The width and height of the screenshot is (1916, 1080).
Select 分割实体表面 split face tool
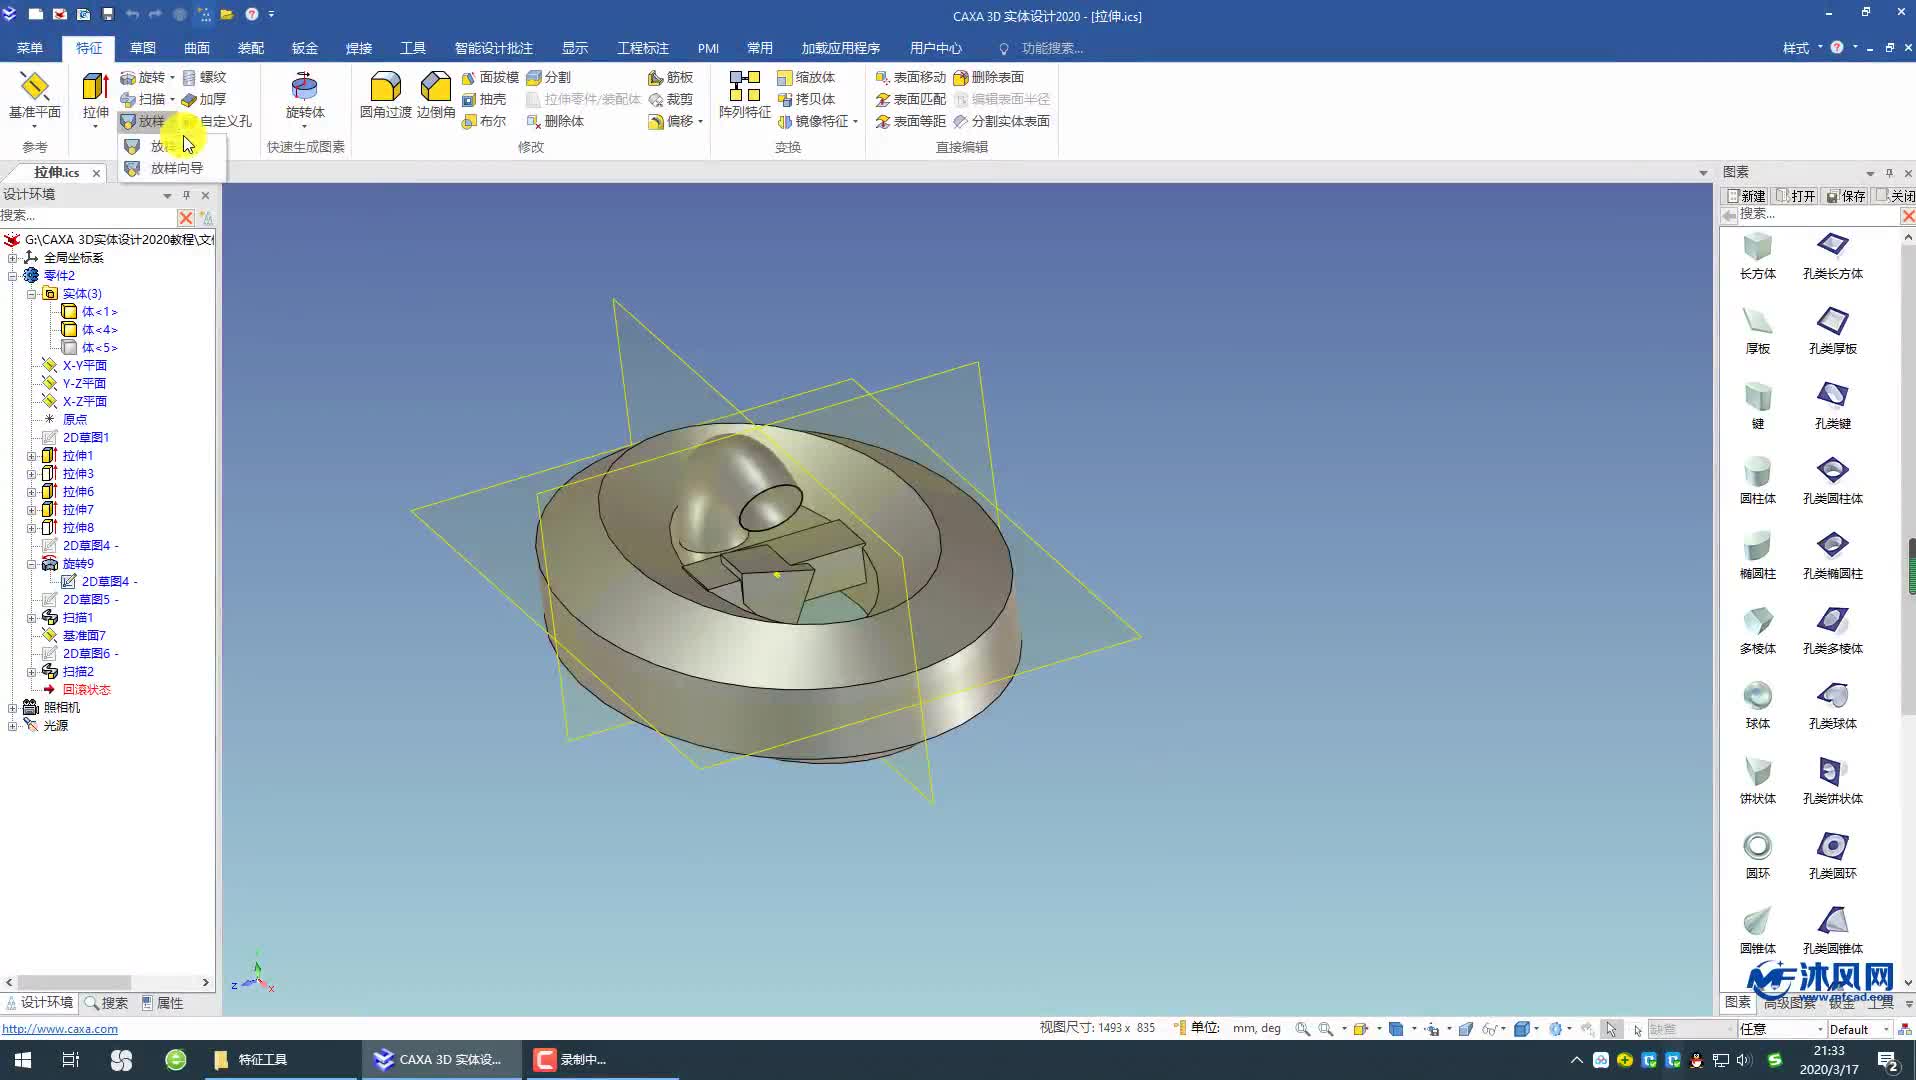[x=1001, y=121]
